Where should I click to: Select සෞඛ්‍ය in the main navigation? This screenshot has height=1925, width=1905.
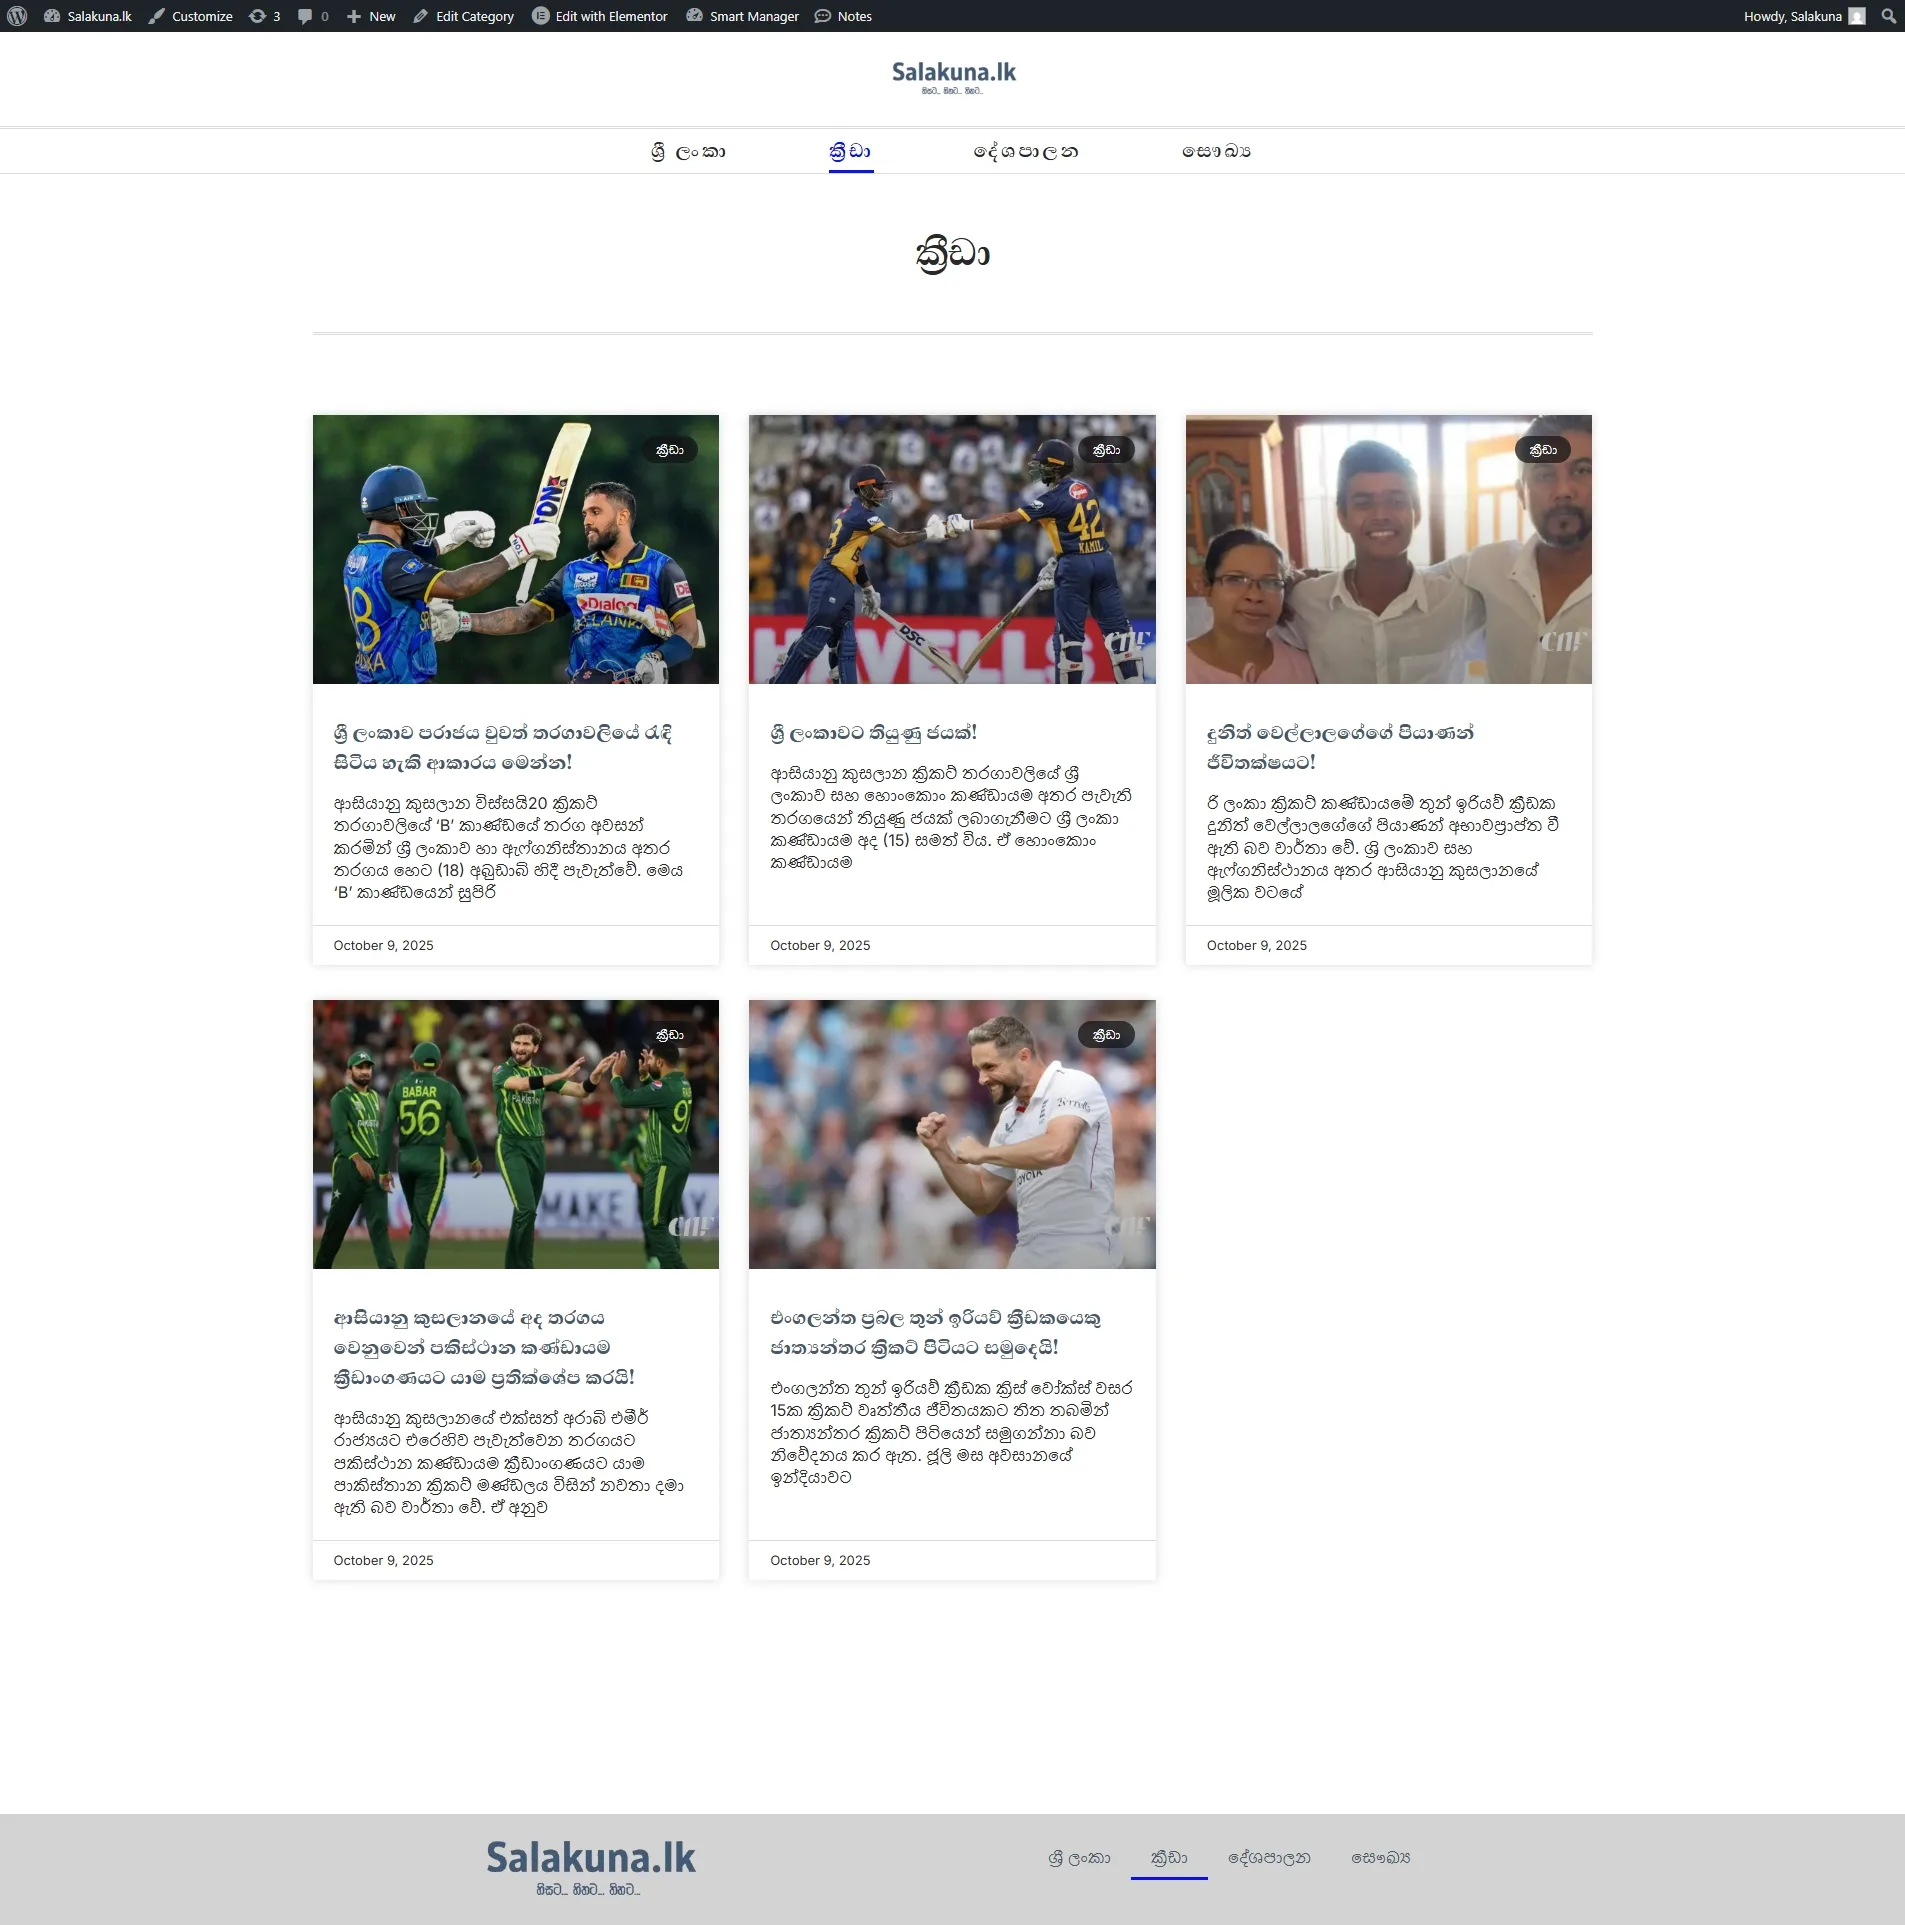pyautogui.click(x=1213, y=151)
